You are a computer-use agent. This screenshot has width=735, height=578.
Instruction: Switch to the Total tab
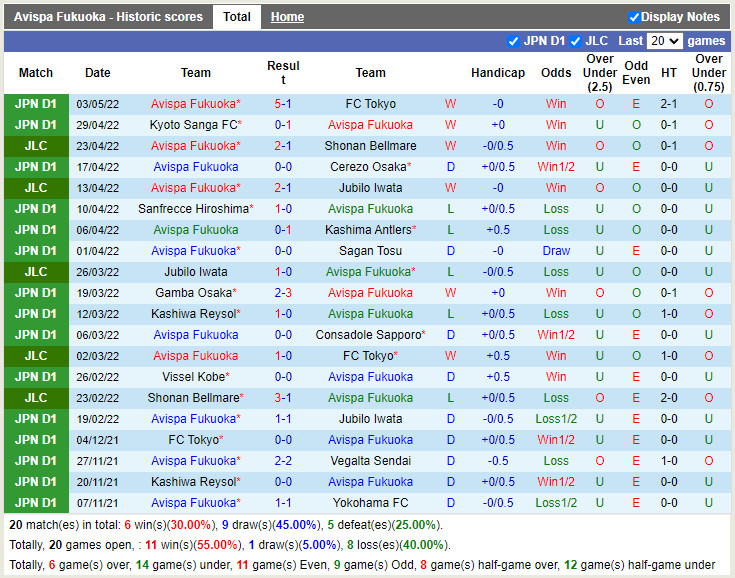[237, 17]
